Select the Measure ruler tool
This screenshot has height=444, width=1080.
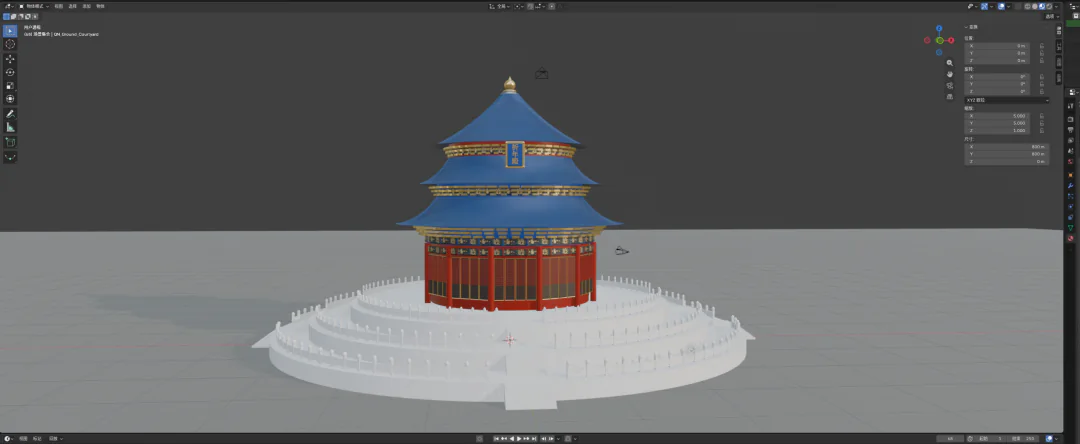tap(10, 127)
